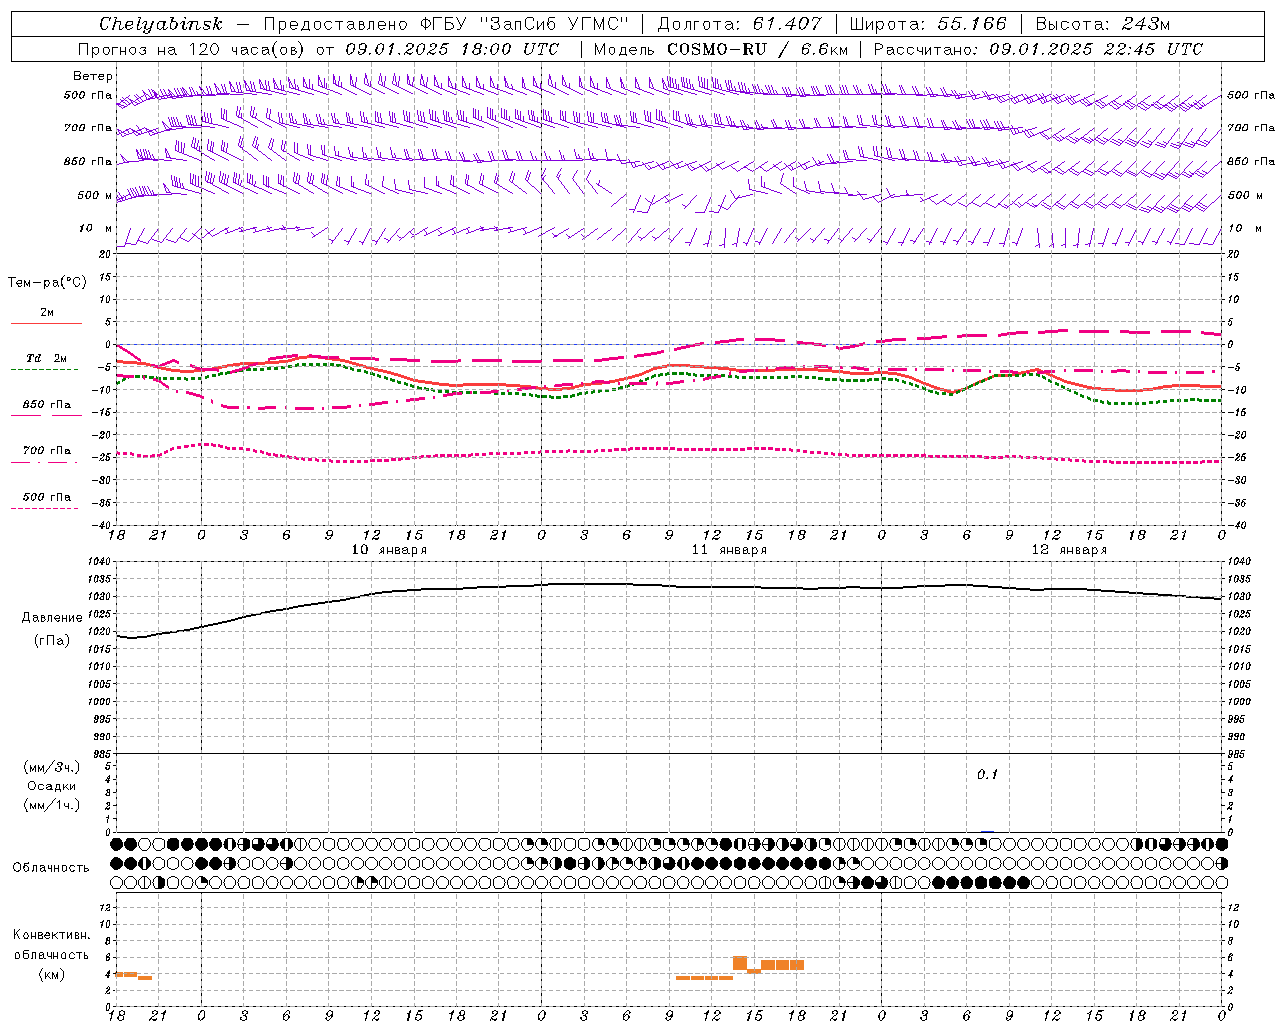
Task: Click the forecast start time '09.01.2025 18:00 UTC'
Action: 452,49
